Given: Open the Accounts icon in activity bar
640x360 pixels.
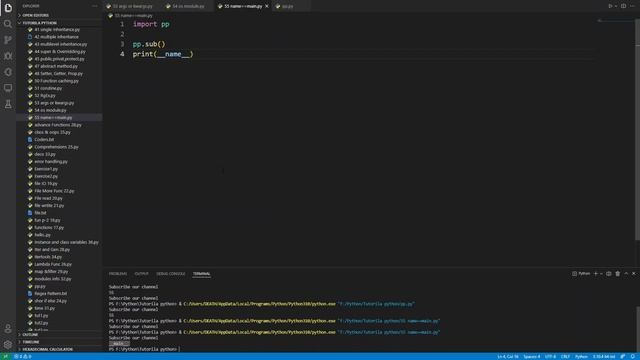Looking at the screenshot, I should point(8,329).
